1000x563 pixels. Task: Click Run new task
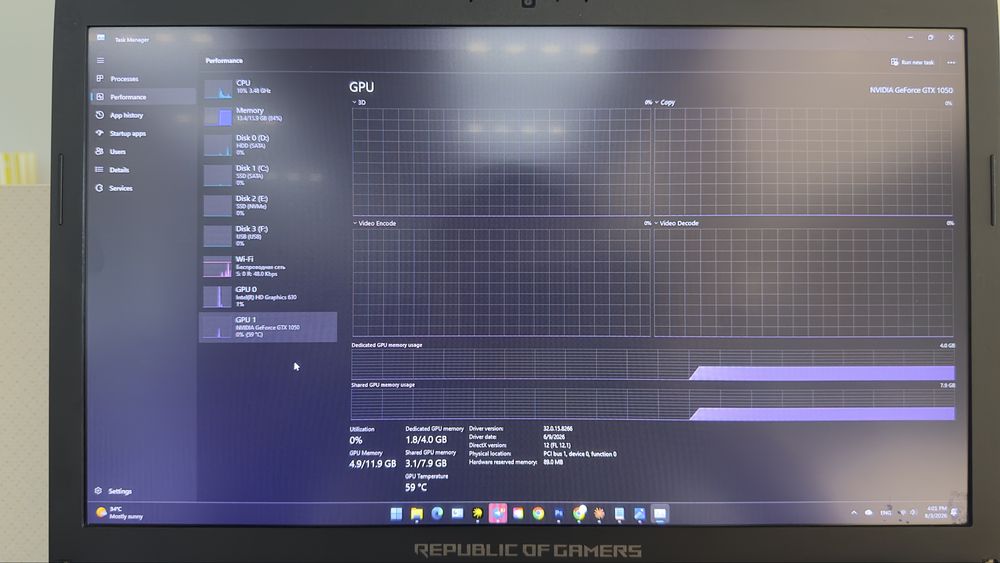click(912, 62)
